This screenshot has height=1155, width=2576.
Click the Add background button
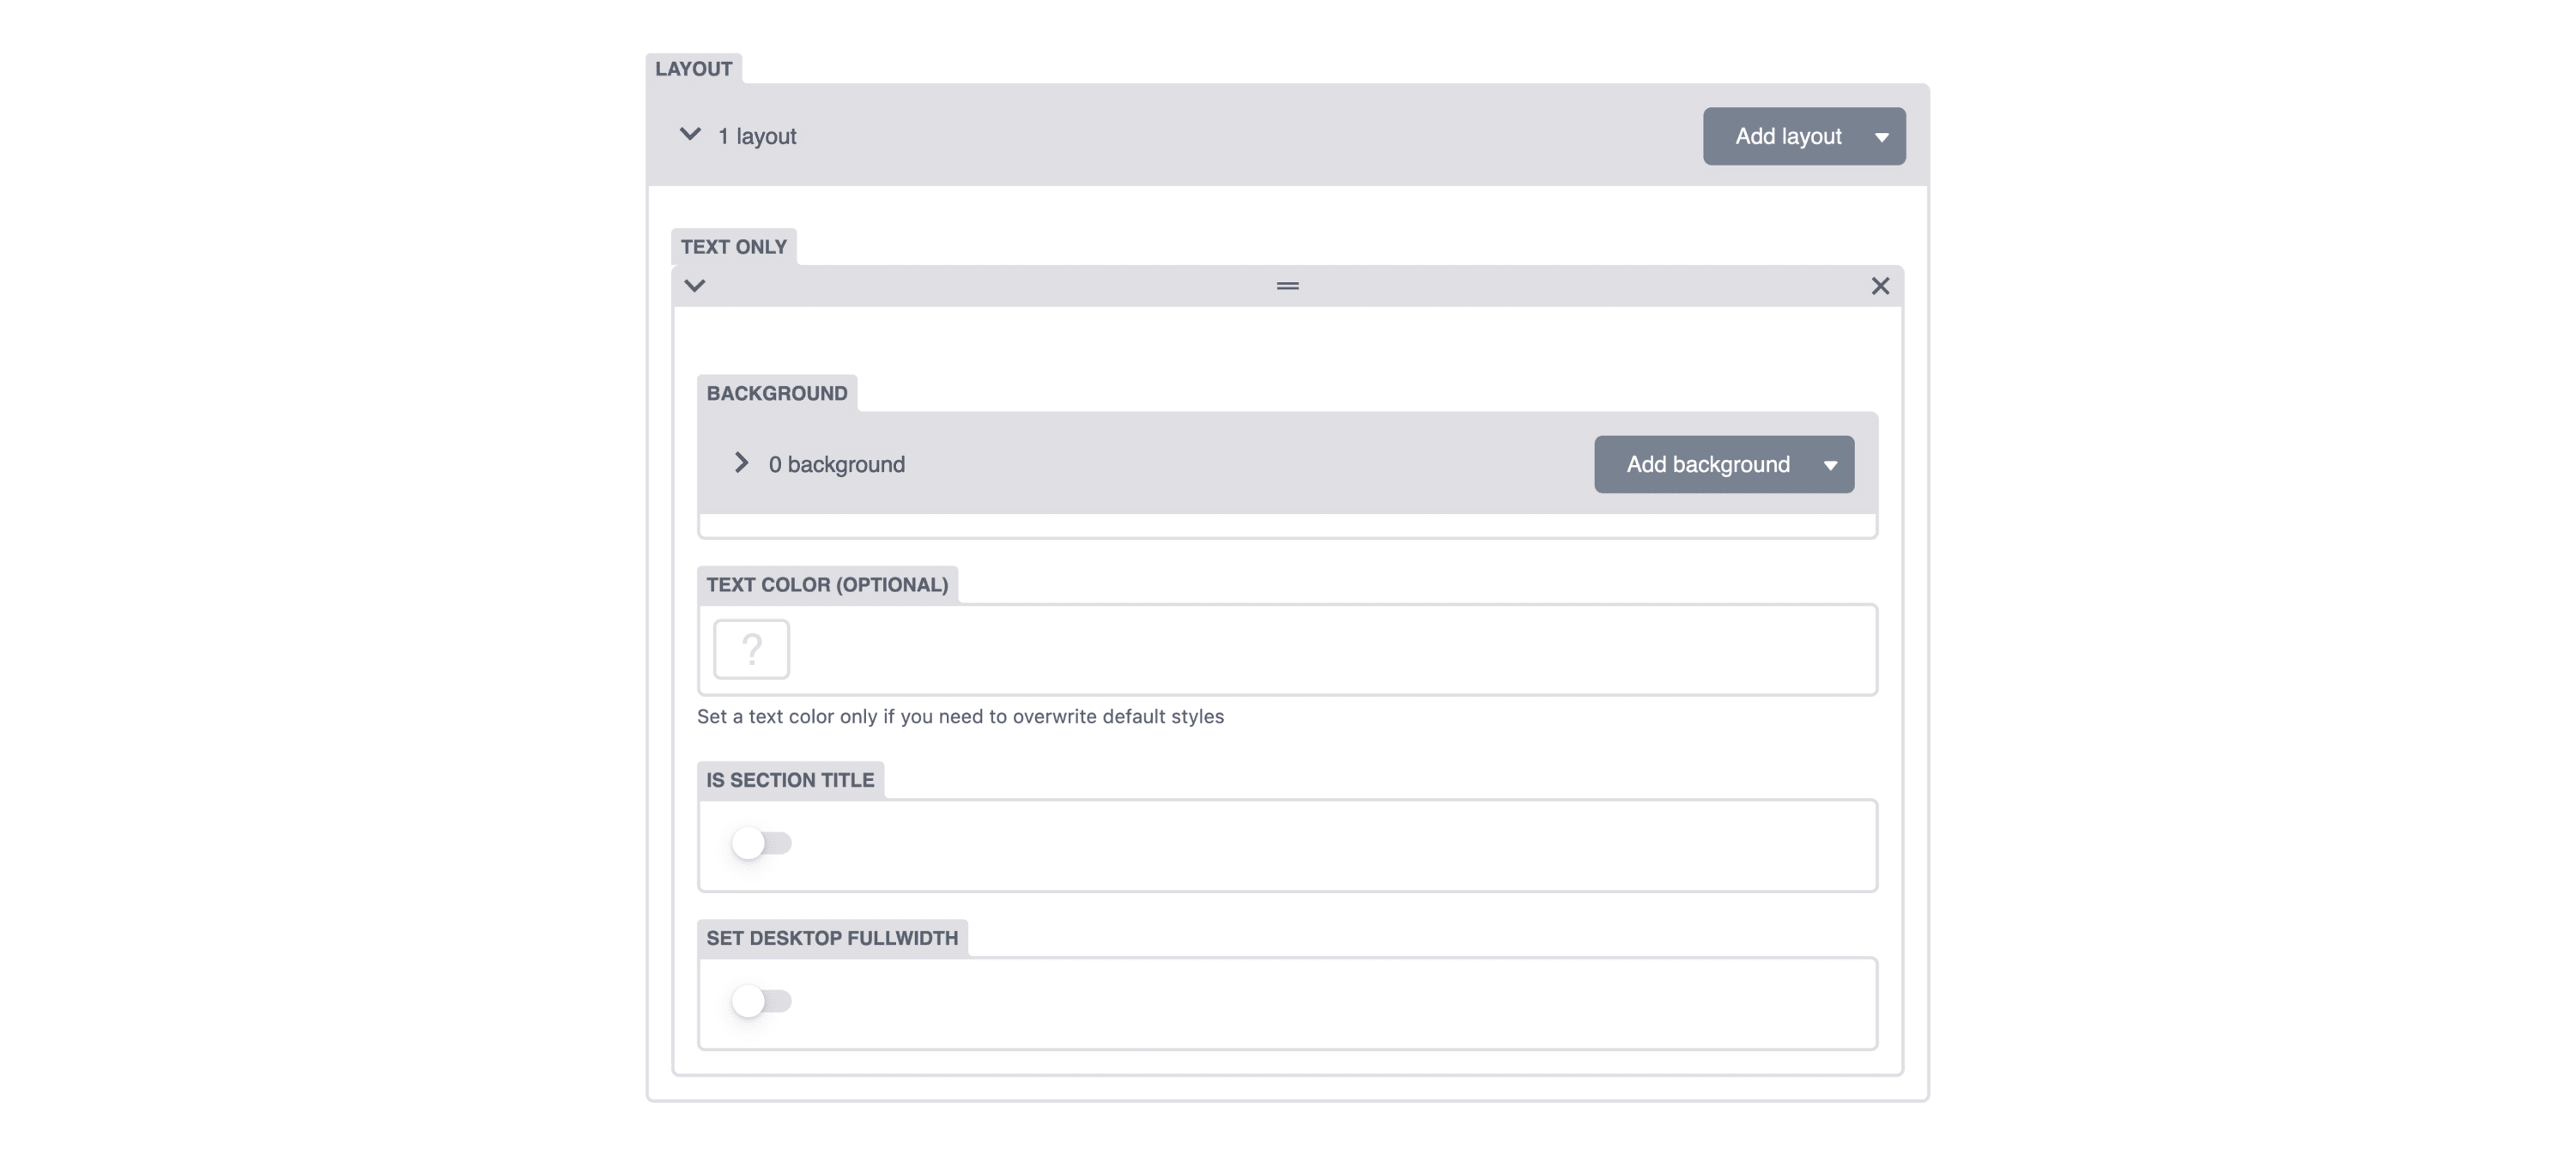(1707, 464)
